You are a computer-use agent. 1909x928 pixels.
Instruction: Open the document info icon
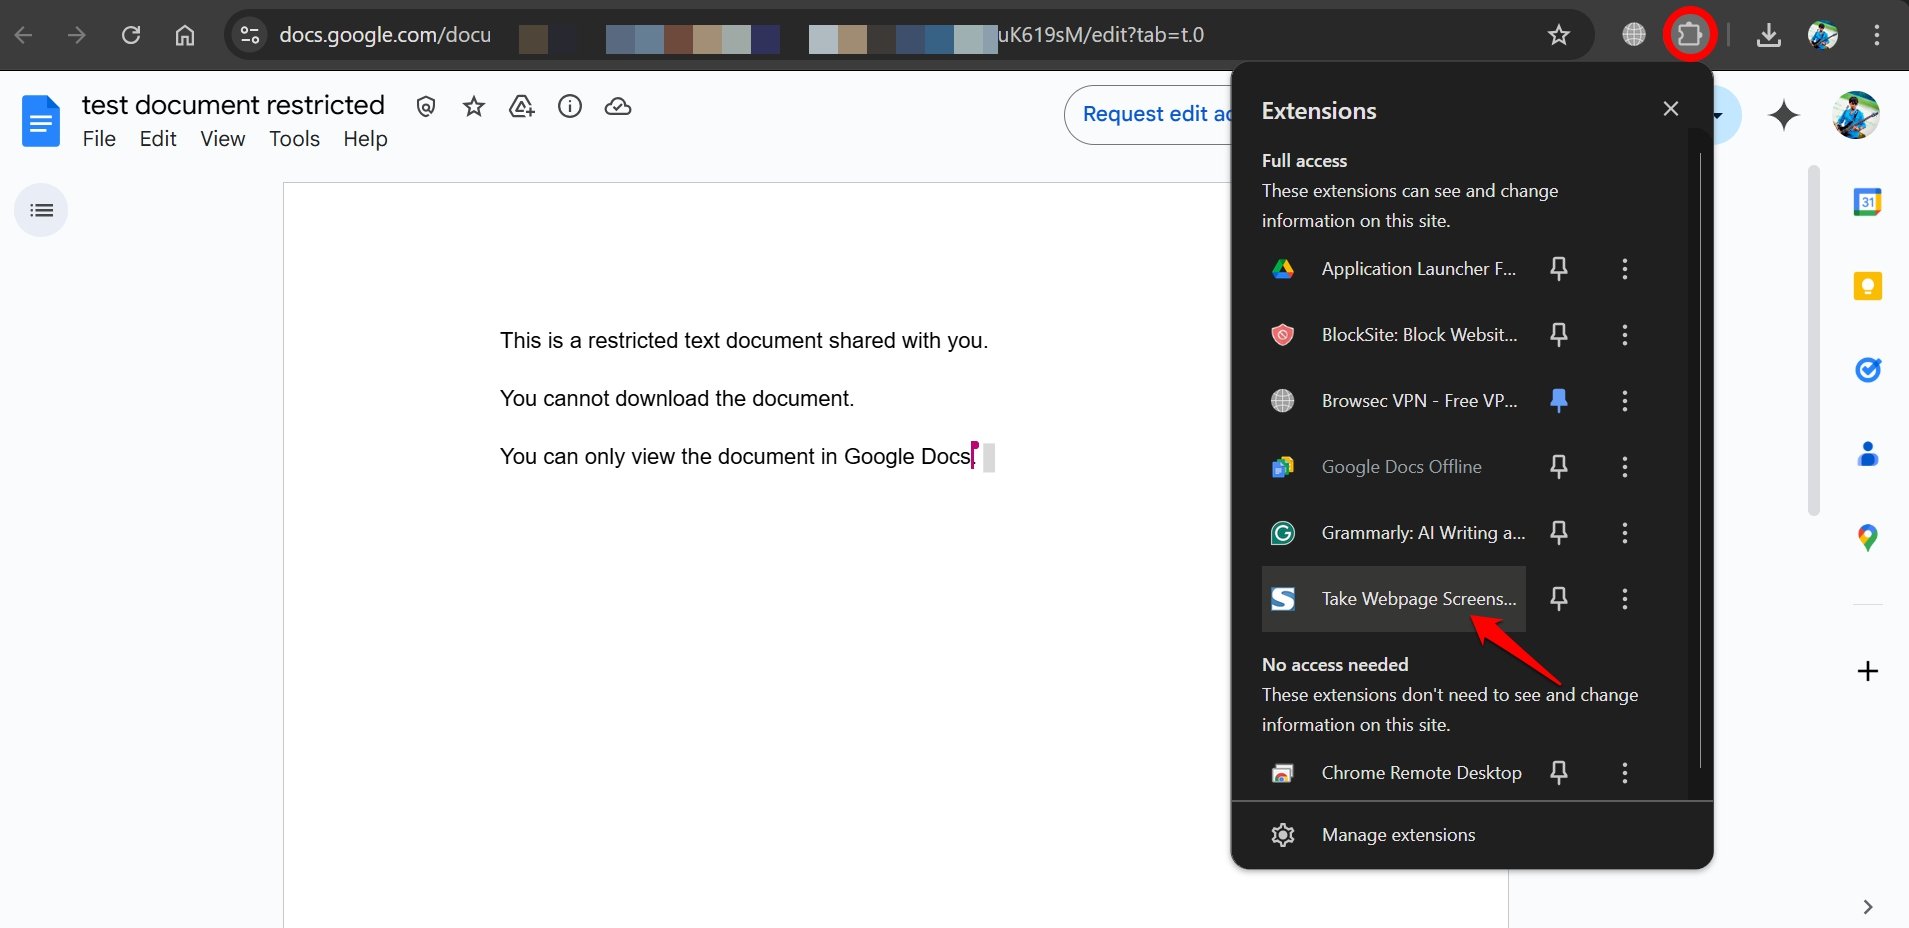(570, 106)
